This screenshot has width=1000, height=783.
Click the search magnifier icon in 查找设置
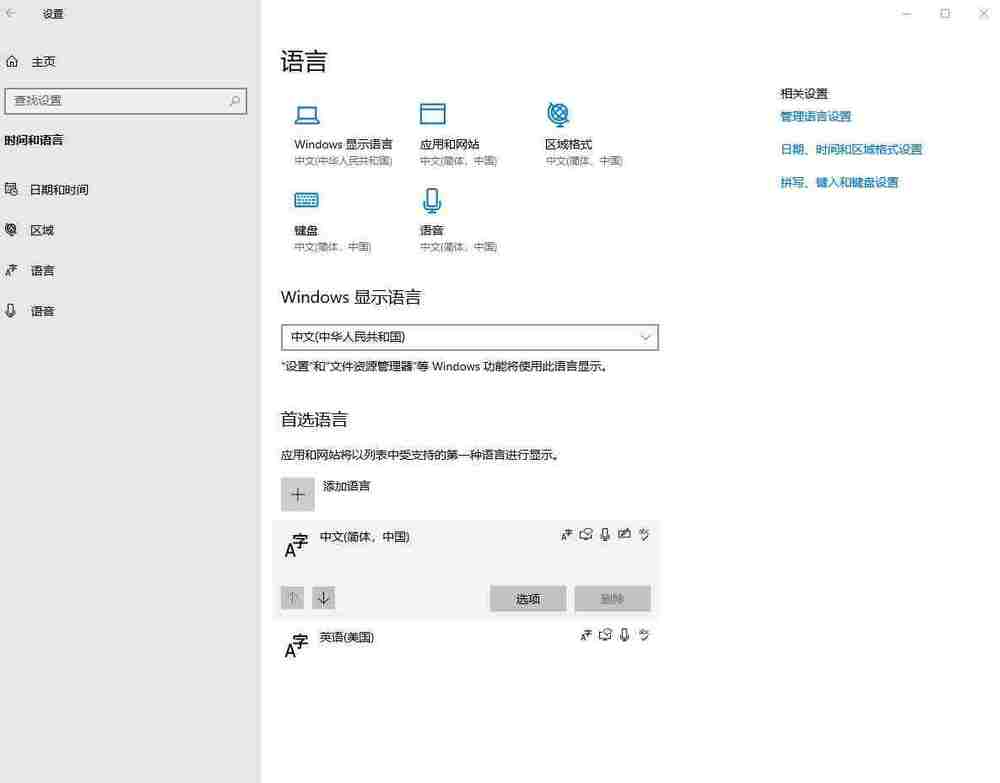click(x=235, y=101)
